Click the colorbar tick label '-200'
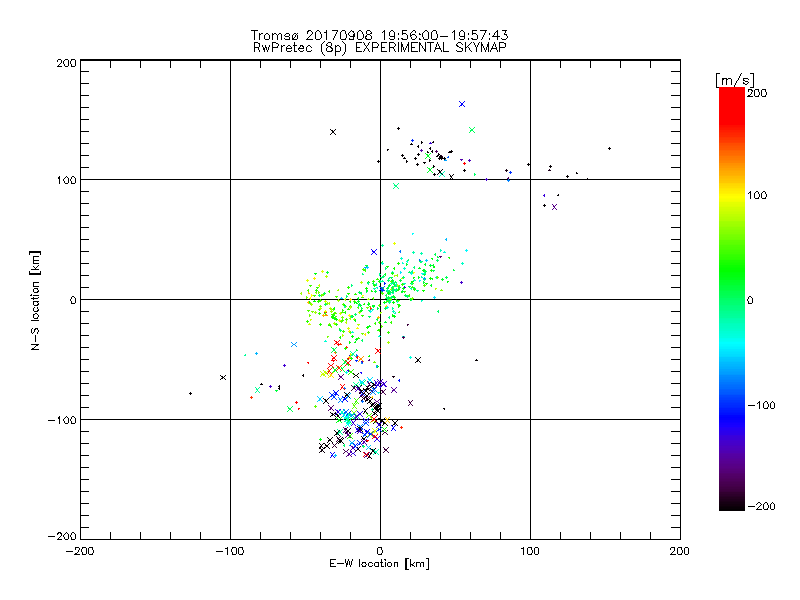The height and width of the screenshot is (600, 800). click(761, 506)
